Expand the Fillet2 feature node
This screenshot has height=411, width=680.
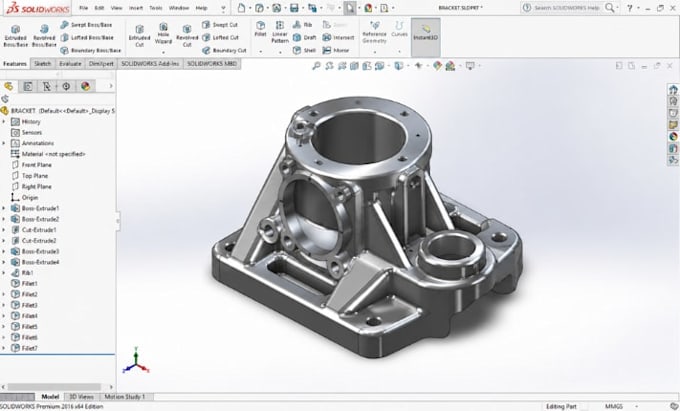point(4,294)
